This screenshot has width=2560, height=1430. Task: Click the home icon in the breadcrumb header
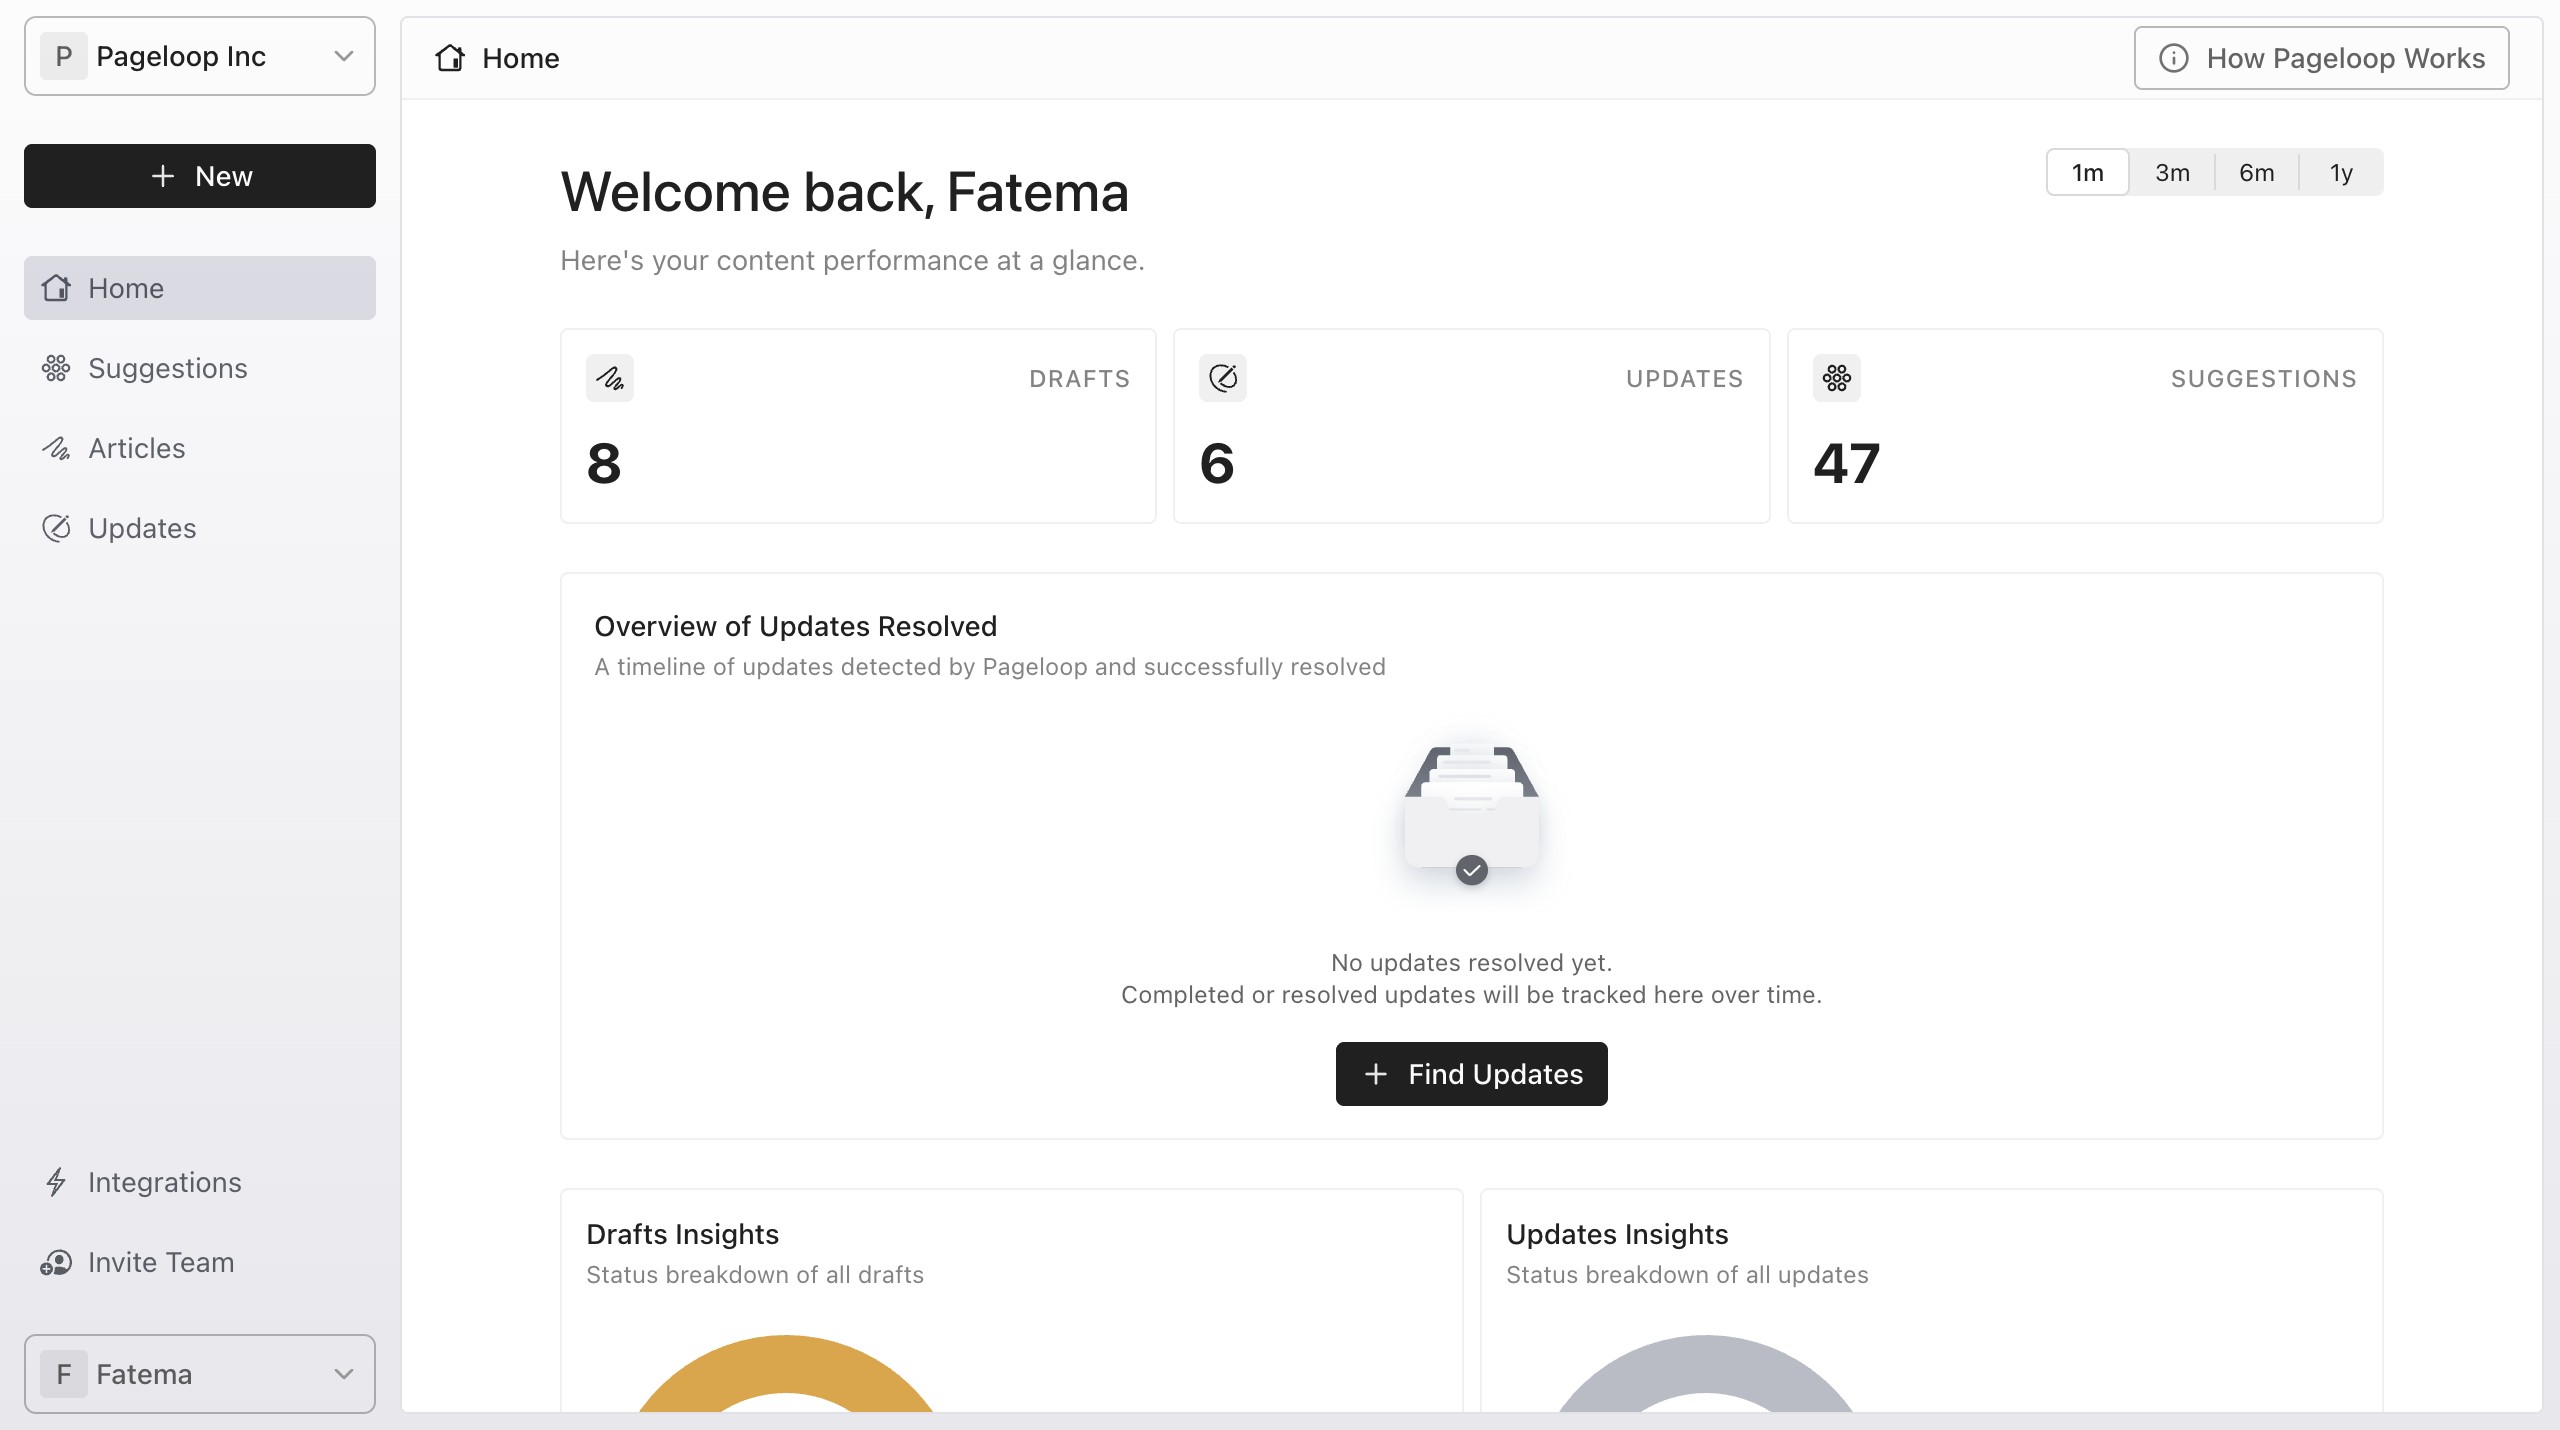450,58
